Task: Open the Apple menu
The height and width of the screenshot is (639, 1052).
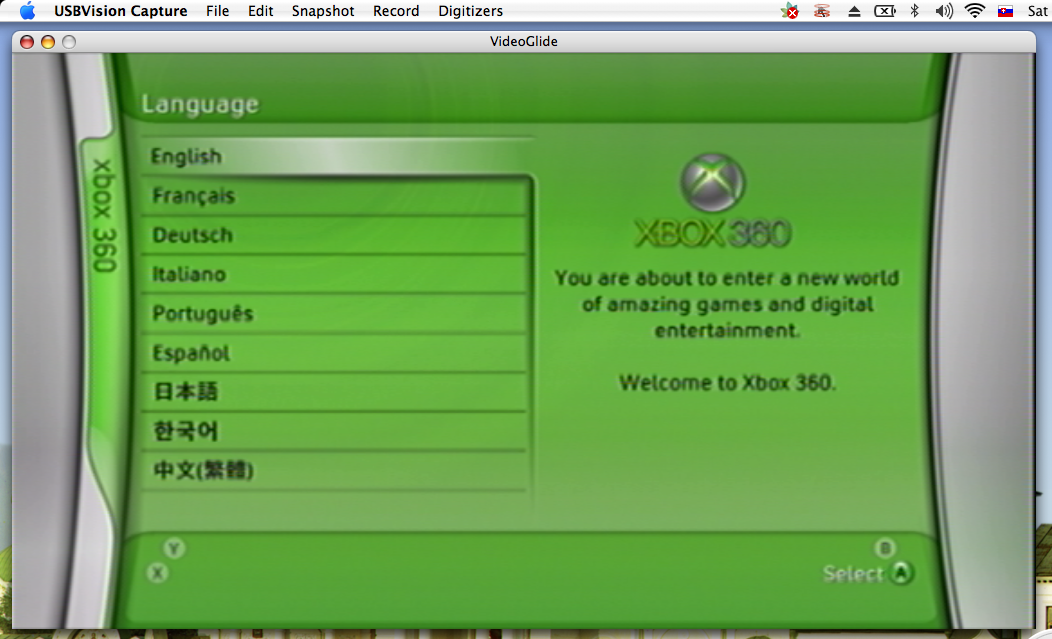Action: [28, 11]
